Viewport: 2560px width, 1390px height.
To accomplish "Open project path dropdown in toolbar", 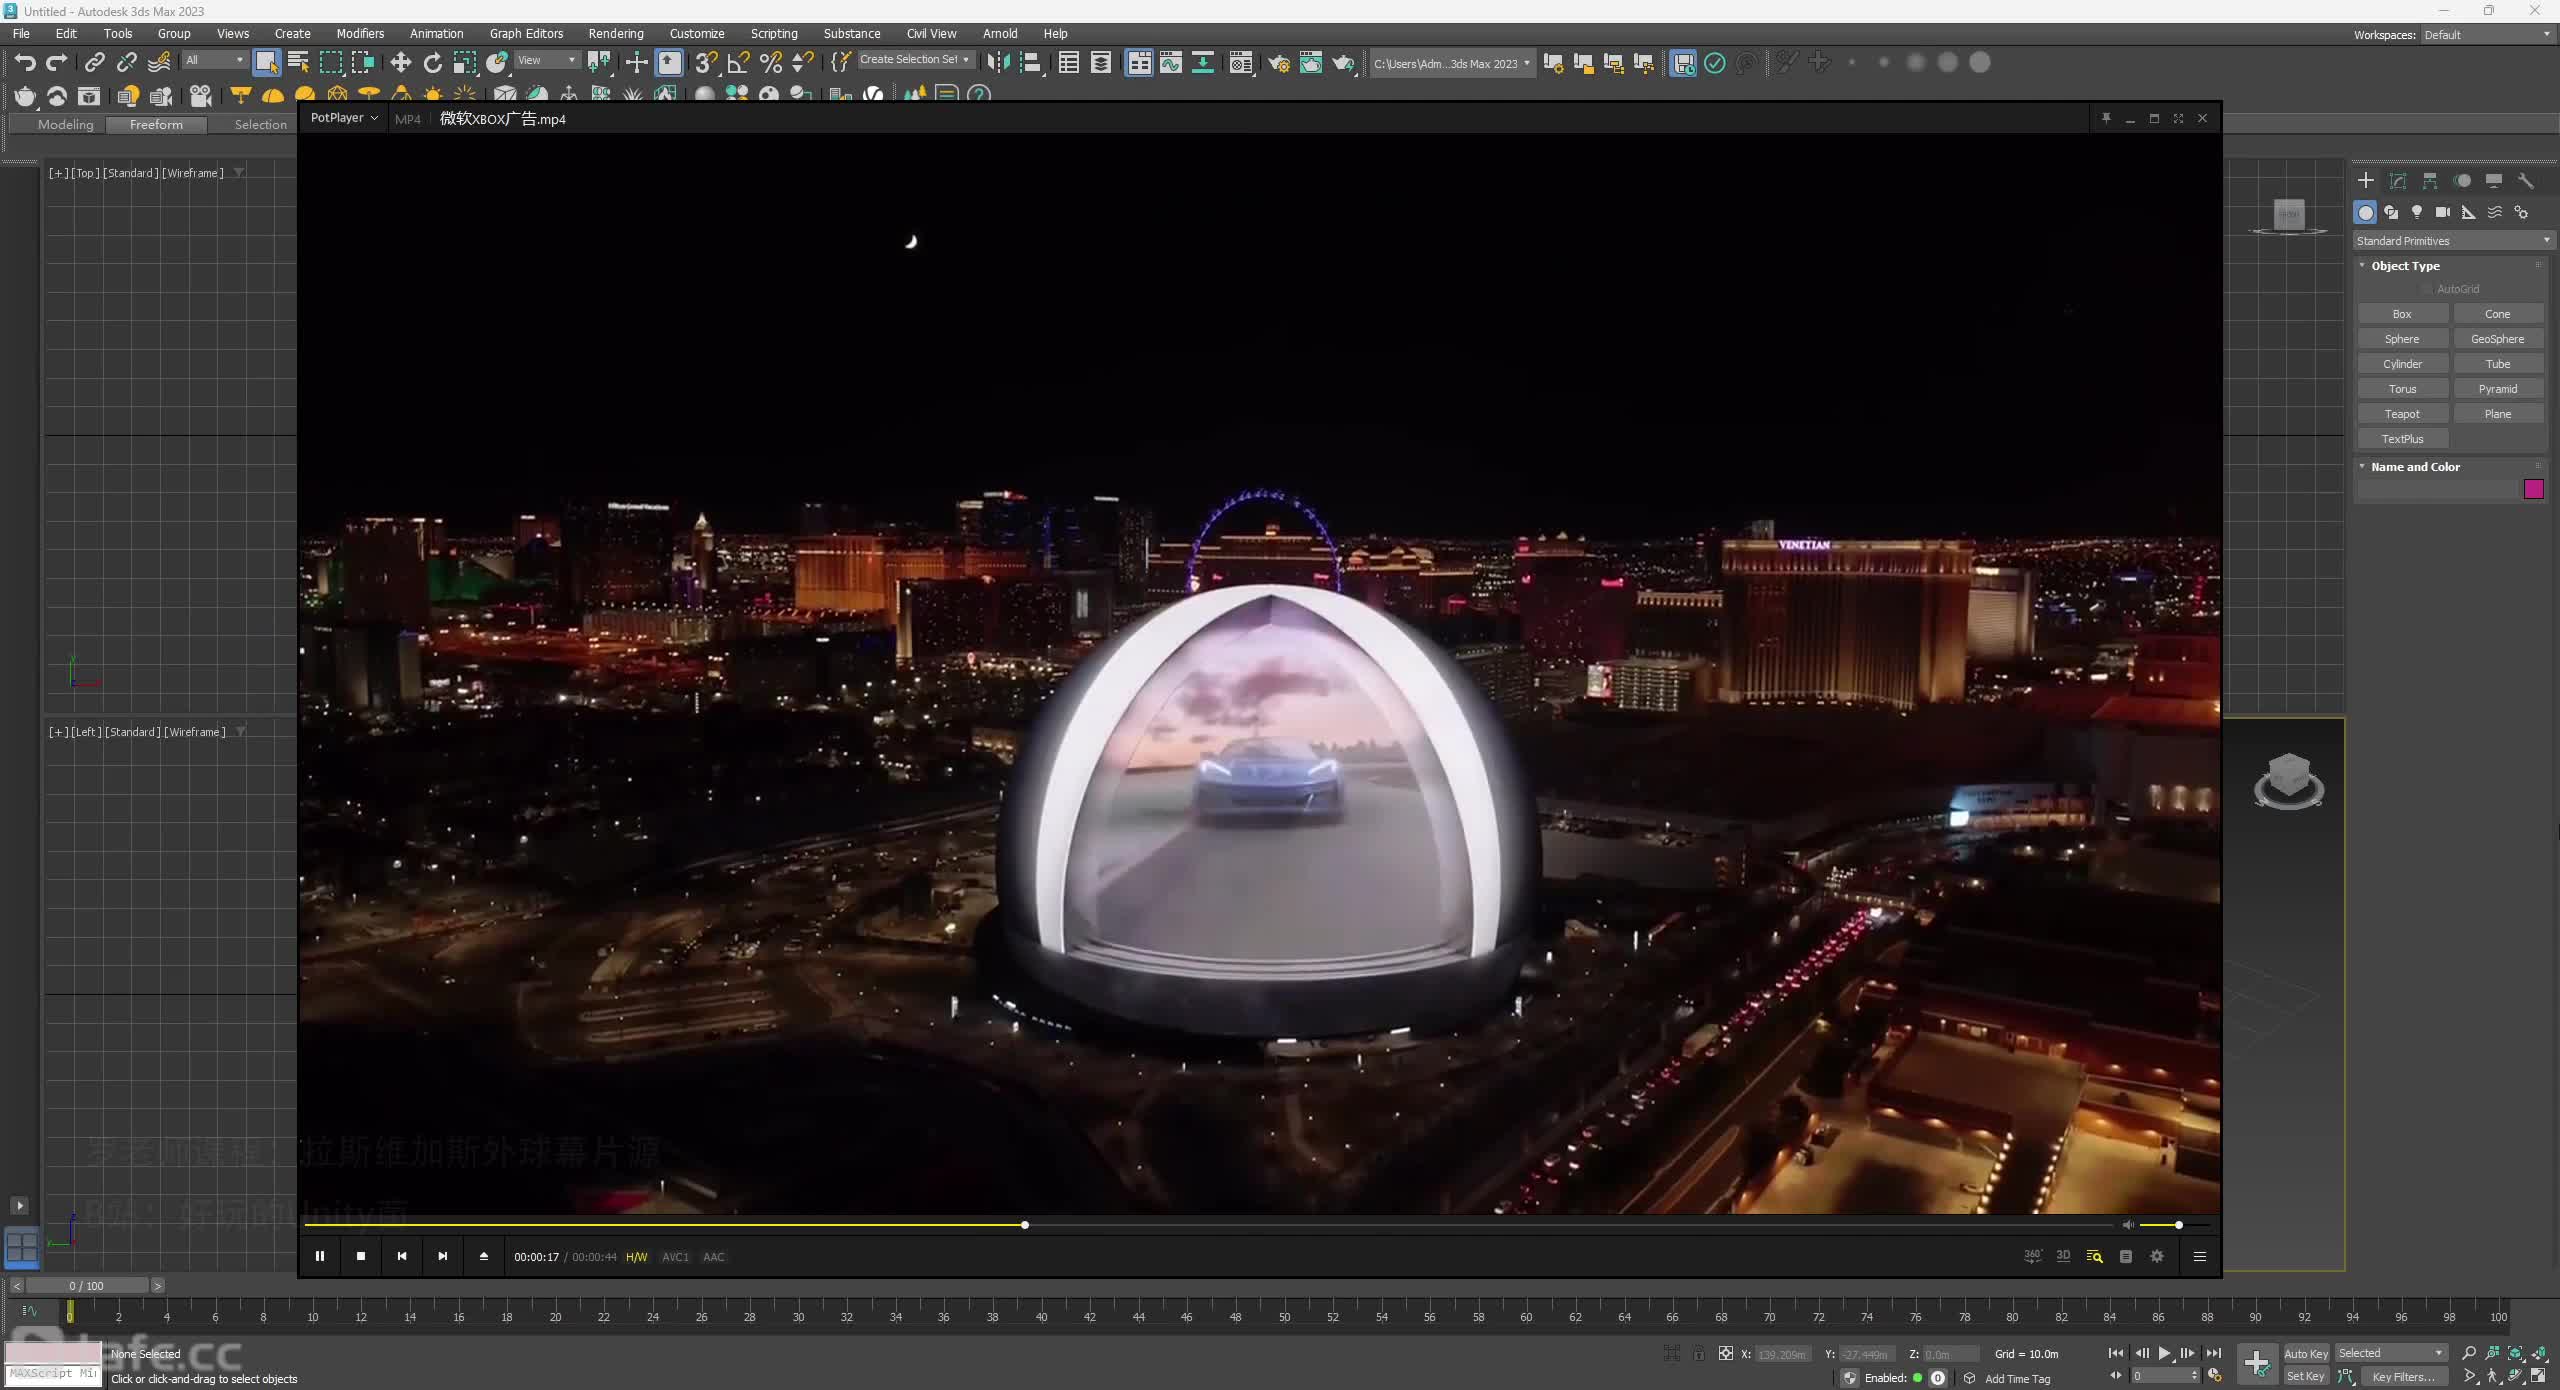I will (x=1451, y=63).
